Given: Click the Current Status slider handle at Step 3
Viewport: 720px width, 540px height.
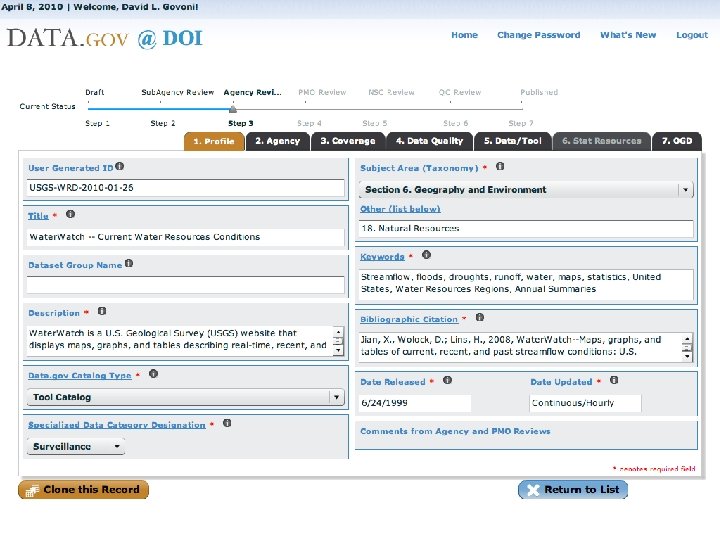Looking at the screenshot, I should 233,109.
